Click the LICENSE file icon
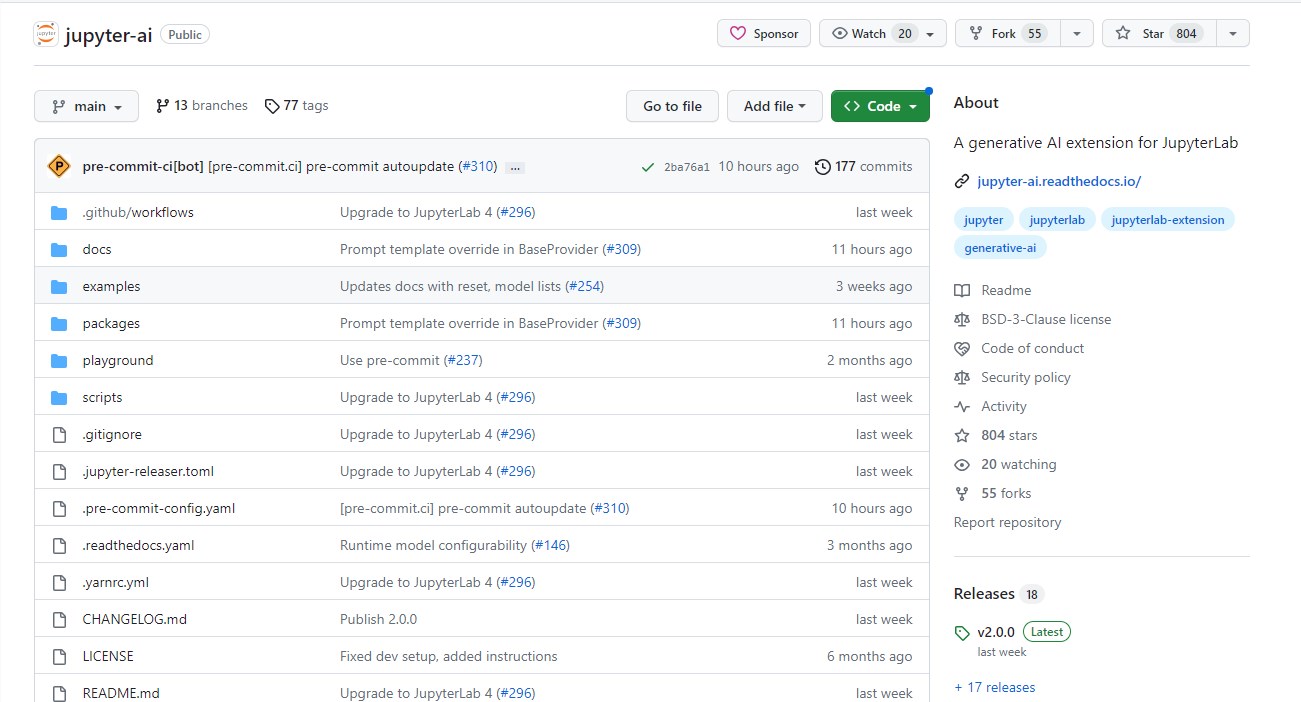1301x702 pixels. click(59, 656)
